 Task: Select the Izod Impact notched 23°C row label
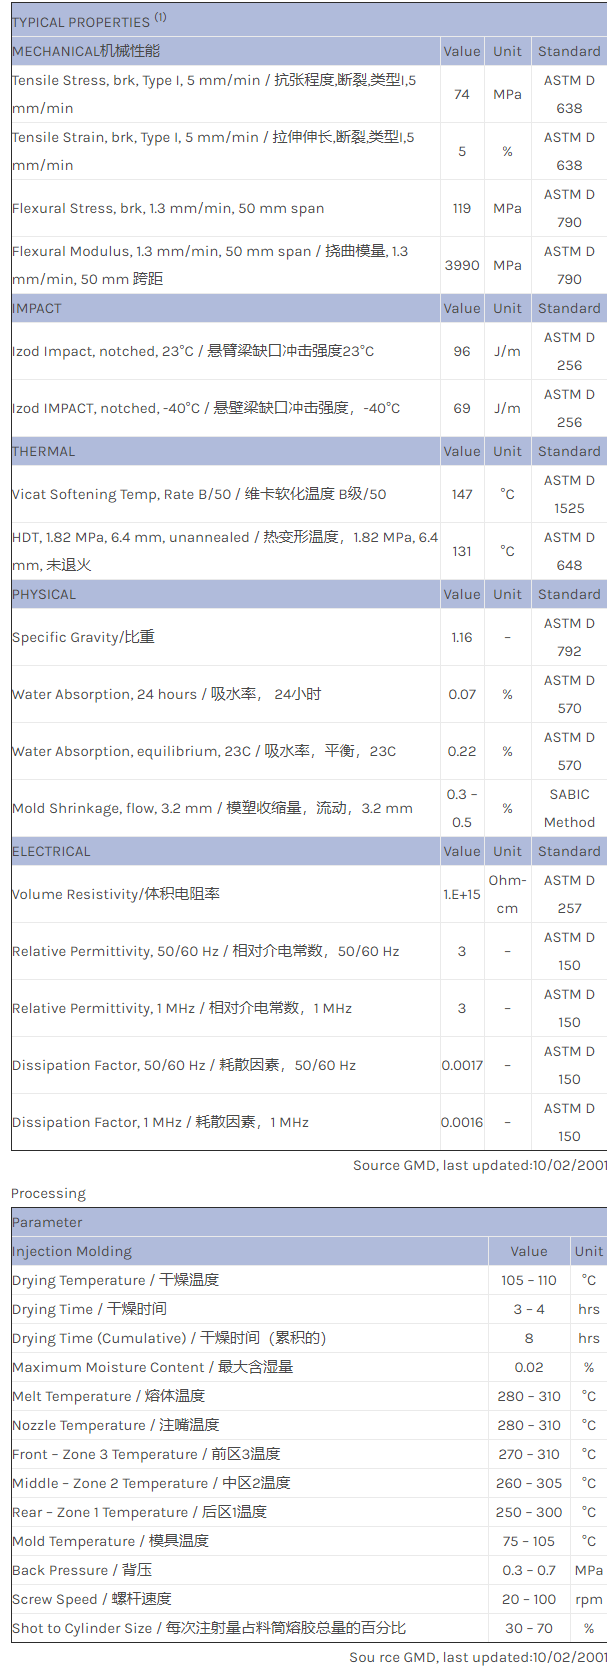click(193, 351)
